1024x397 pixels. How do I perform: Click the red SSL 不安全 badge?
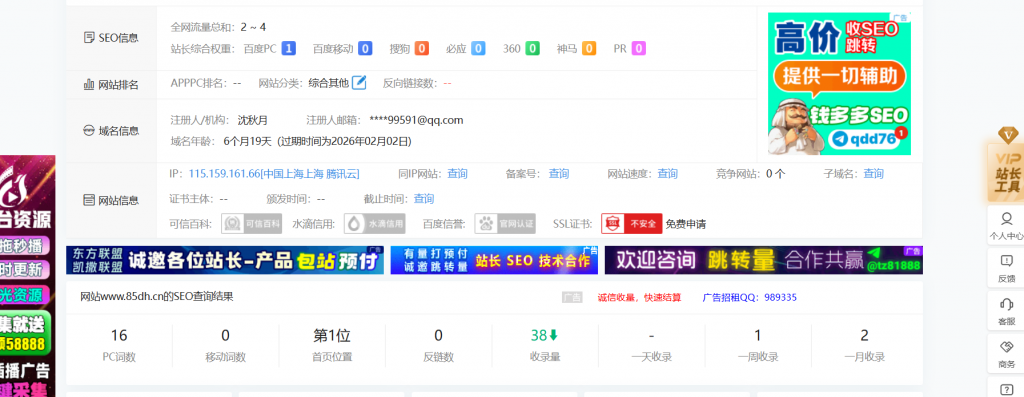pos(632,224)
